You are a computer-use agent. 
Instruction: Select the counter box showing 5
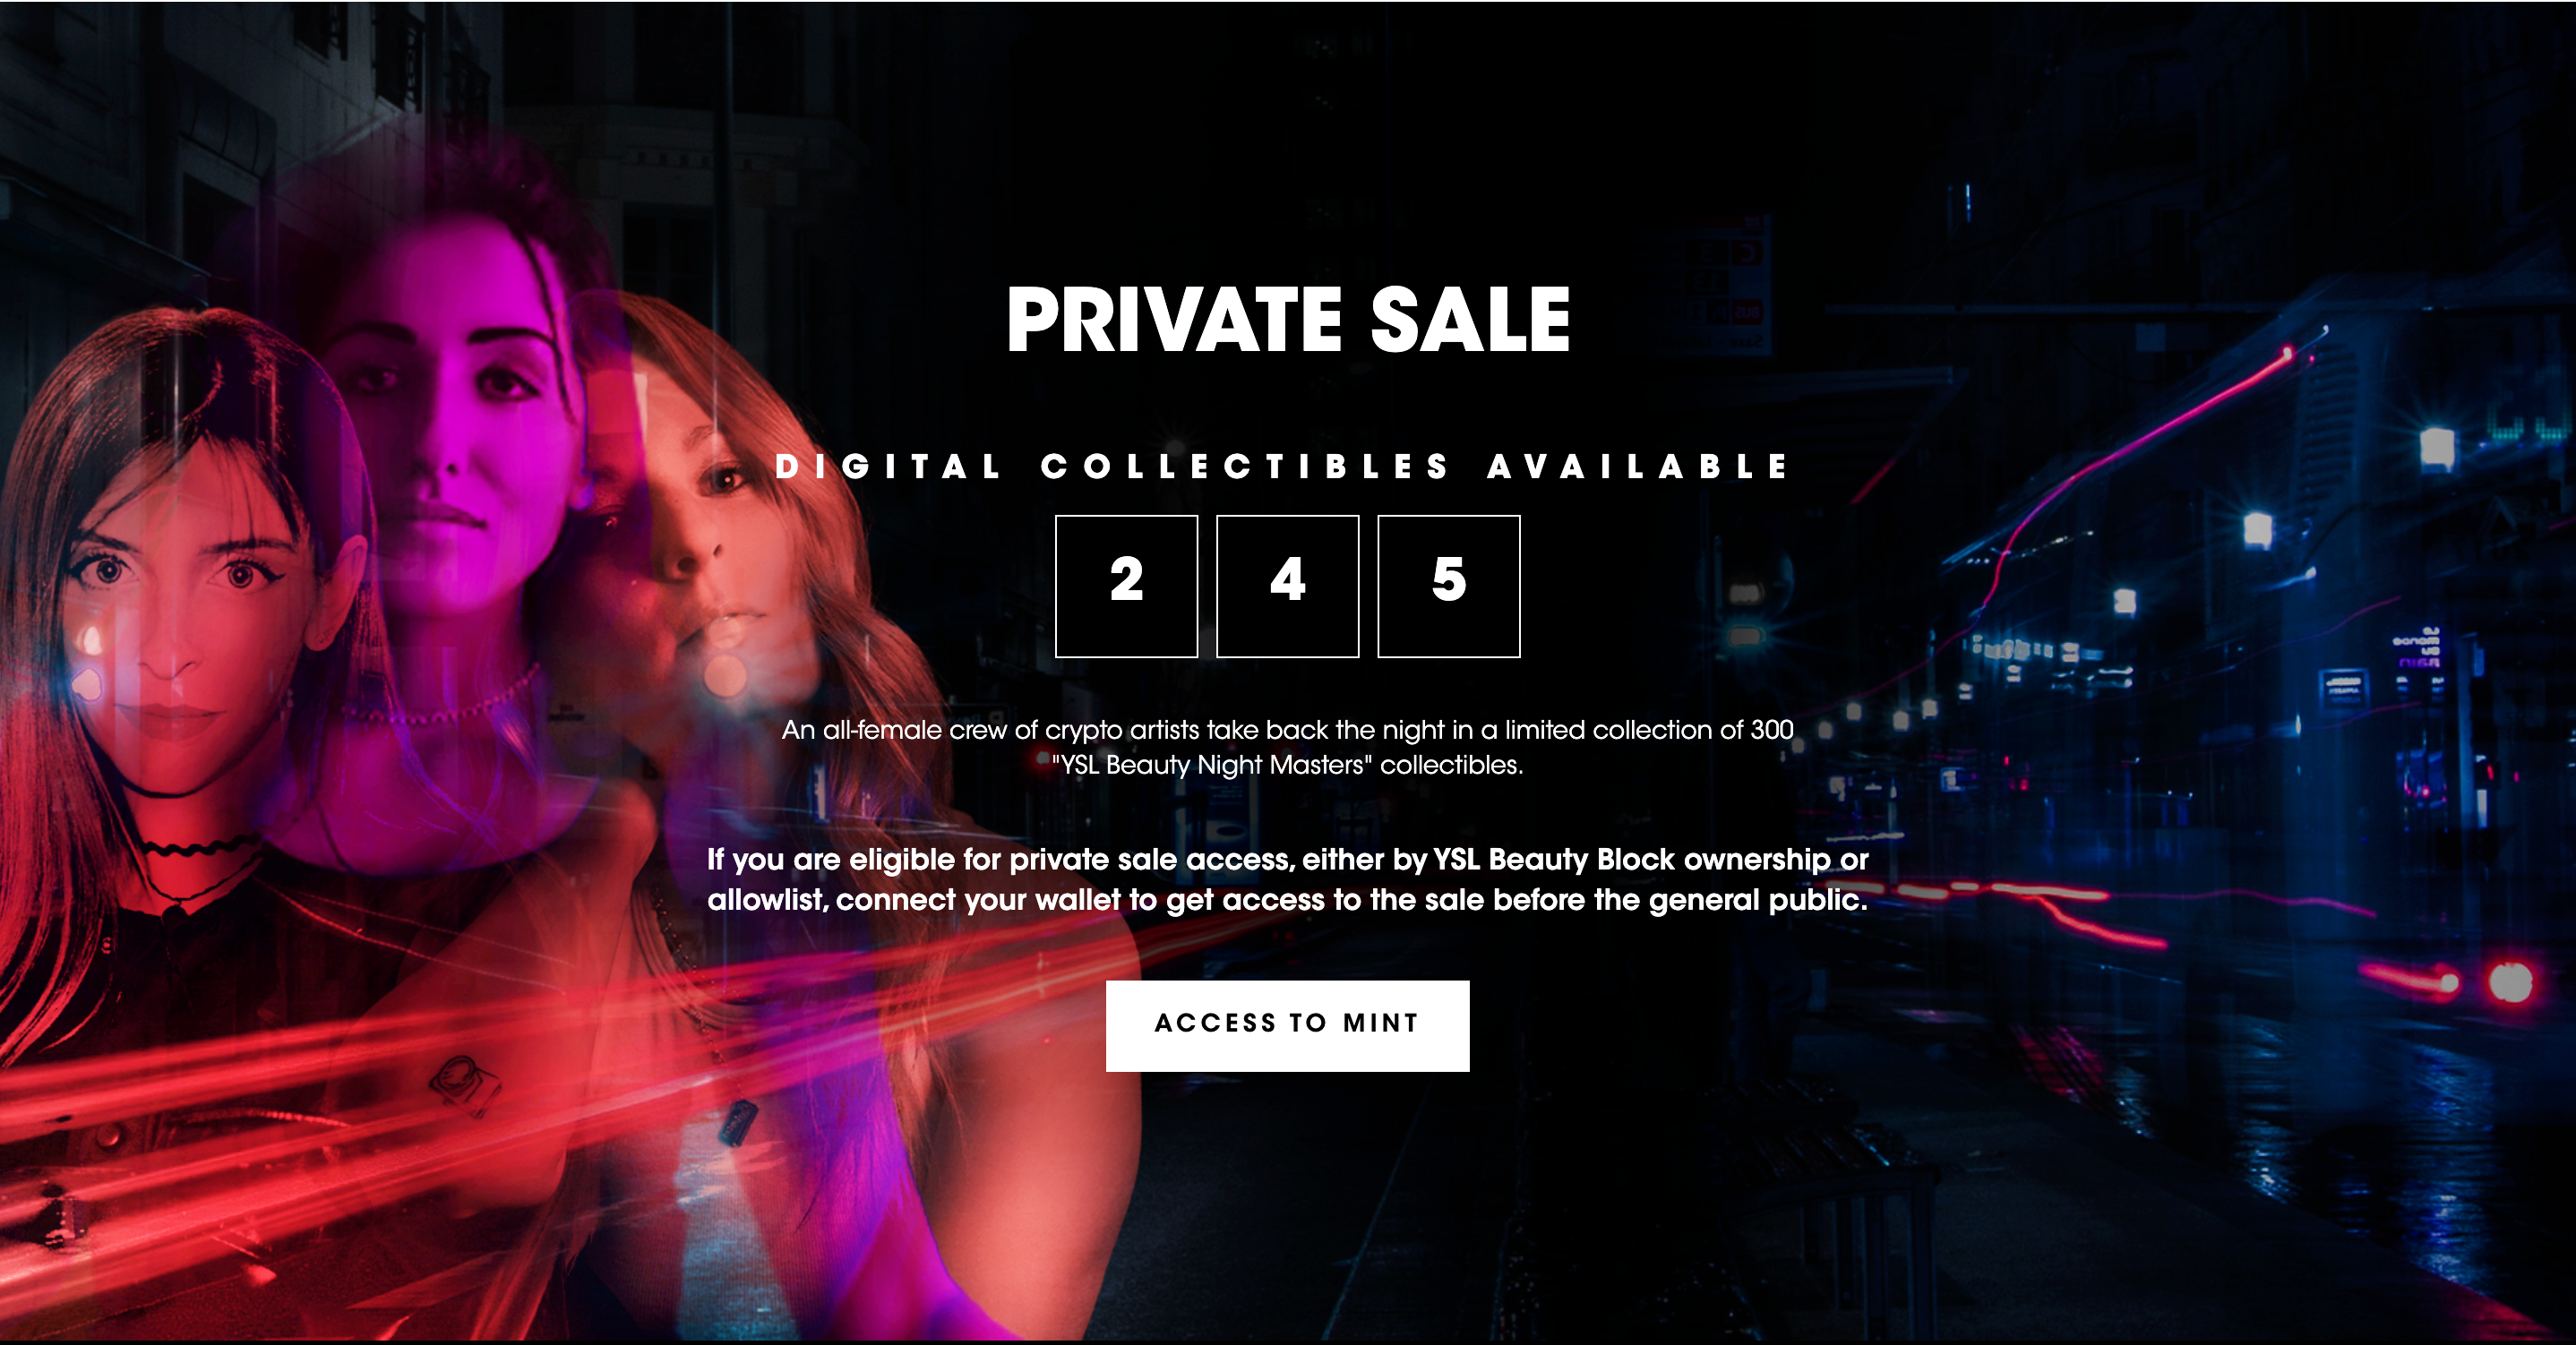[x=1448, y=586]
